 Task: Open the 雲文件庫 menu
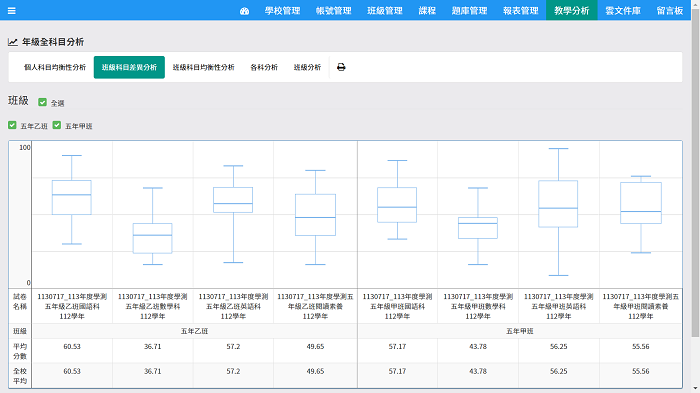(623, 11)
